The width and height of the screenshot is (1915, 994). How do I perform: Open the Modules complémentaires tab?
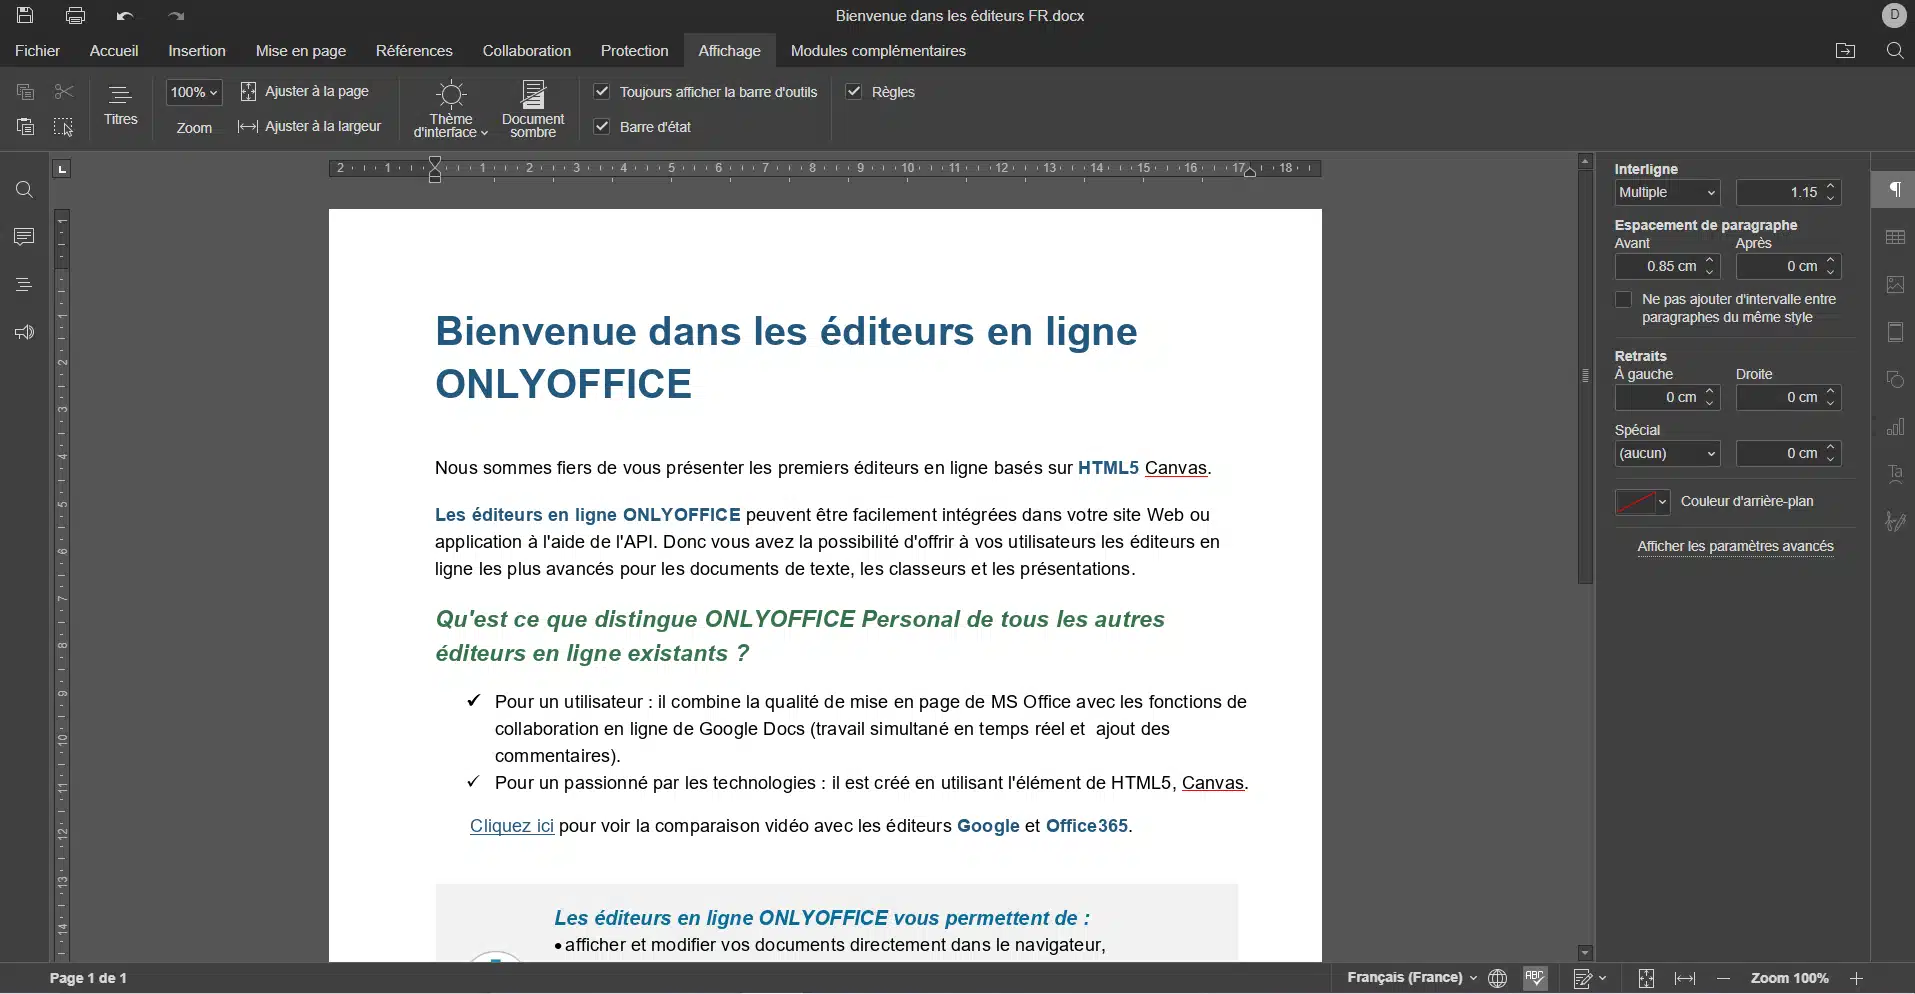coord(878,51)
